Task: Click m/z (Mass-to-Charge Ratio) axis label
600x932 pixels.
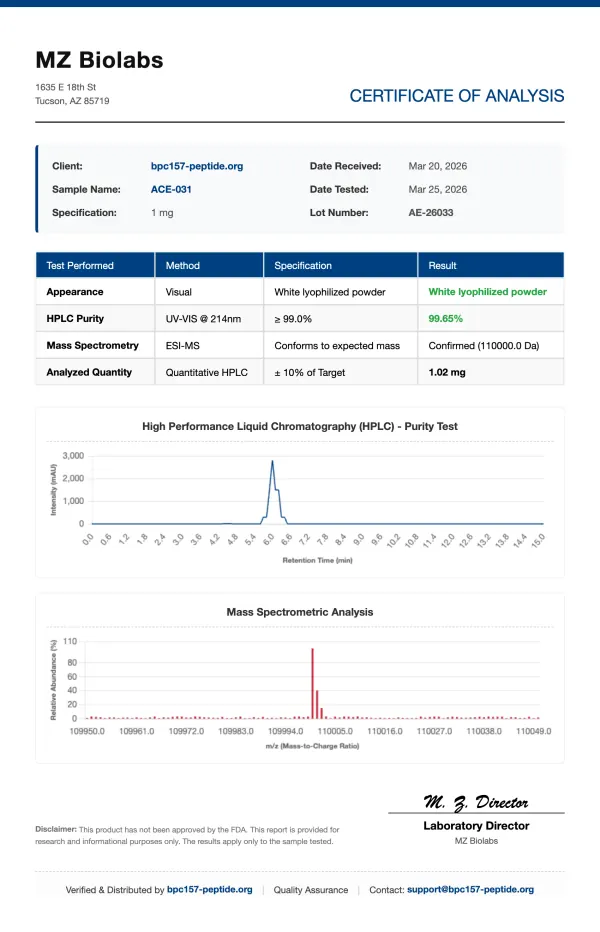Action: pos(312,746)
